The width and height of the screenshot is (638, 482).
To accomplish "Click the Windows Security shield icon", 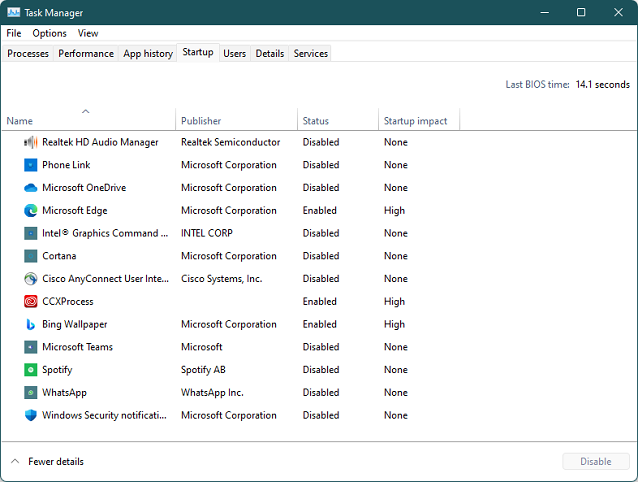I will [31, 415].
